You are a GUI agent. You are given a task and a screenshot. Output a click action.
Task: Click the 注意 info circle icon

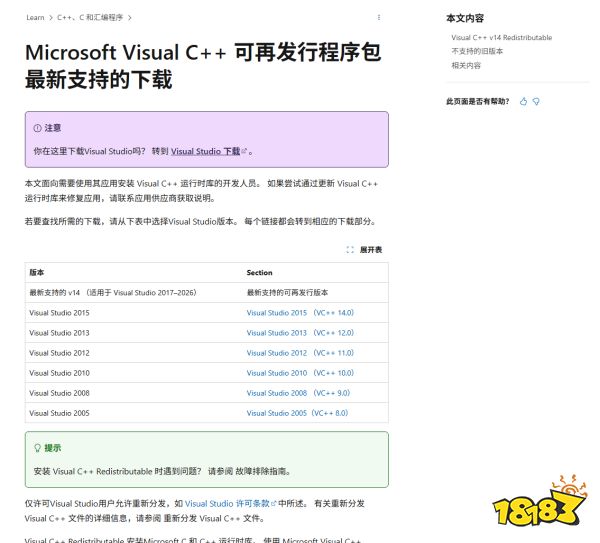click(37, 128)
